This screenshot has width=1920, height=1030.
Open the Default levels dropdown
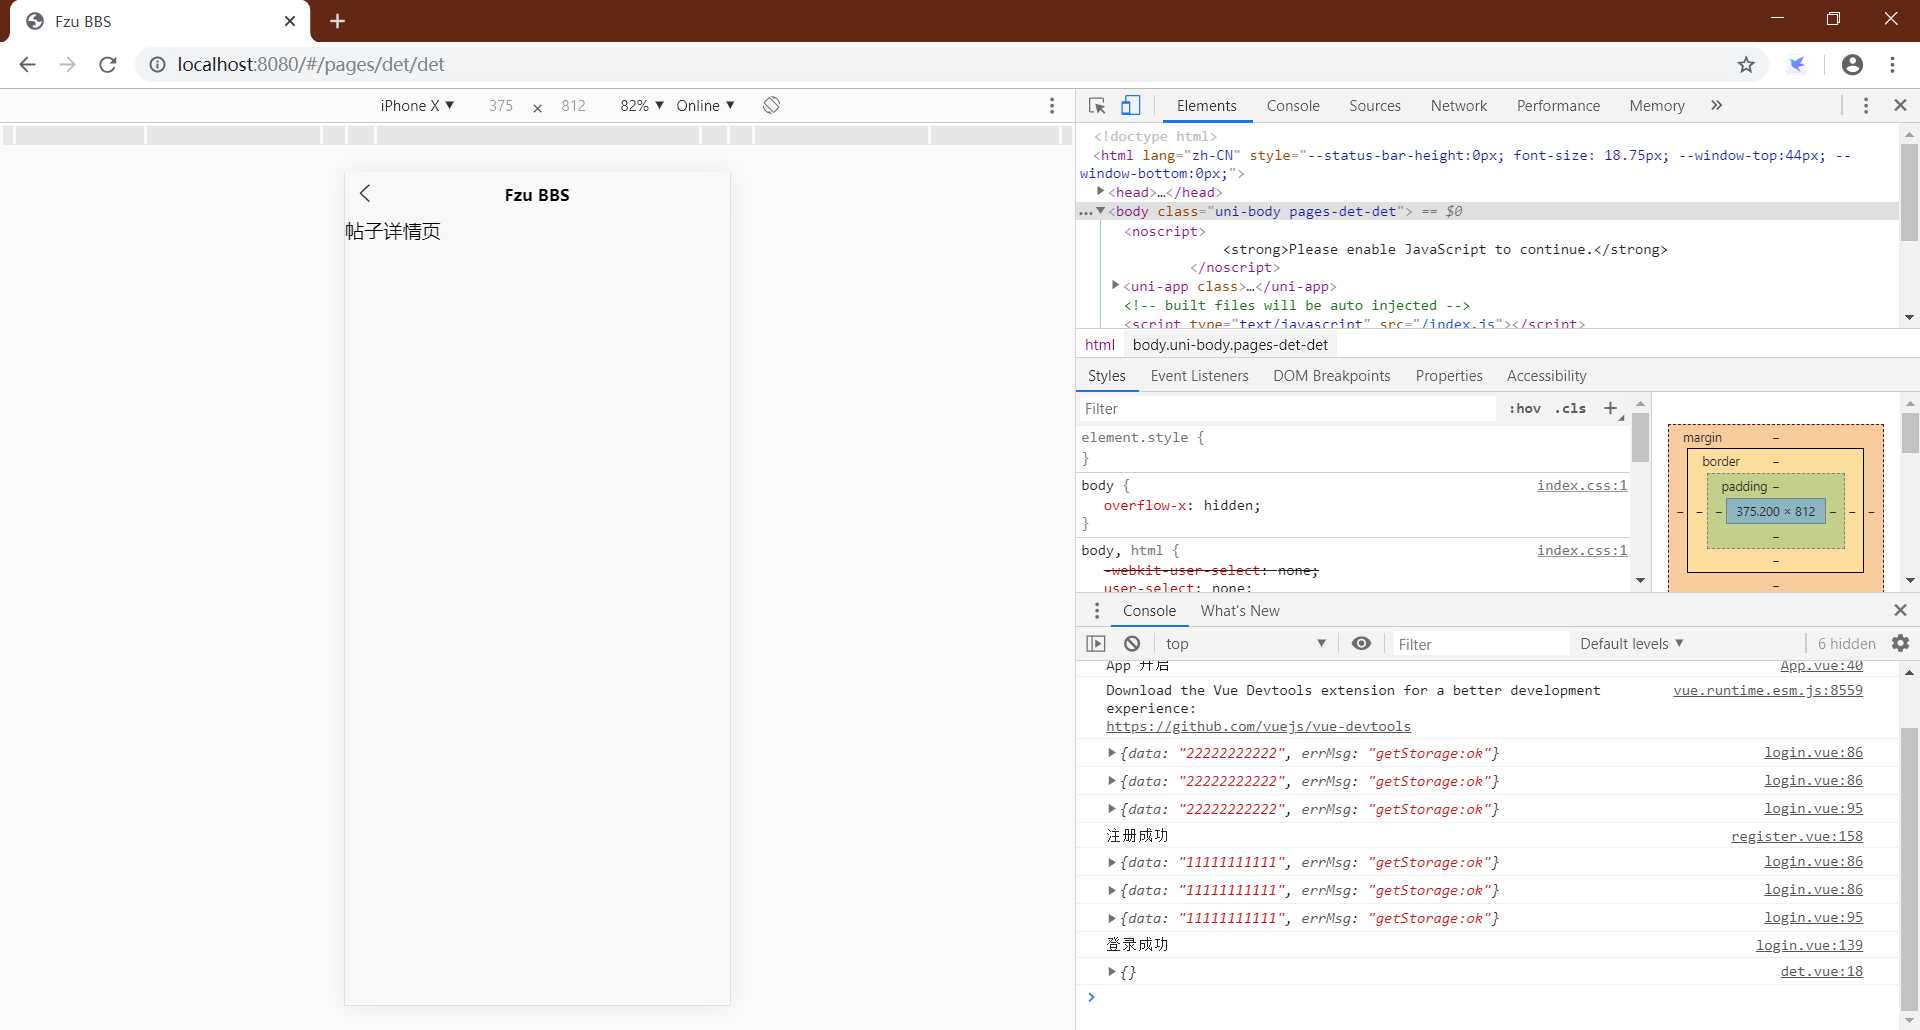[x=1632, y=644]
